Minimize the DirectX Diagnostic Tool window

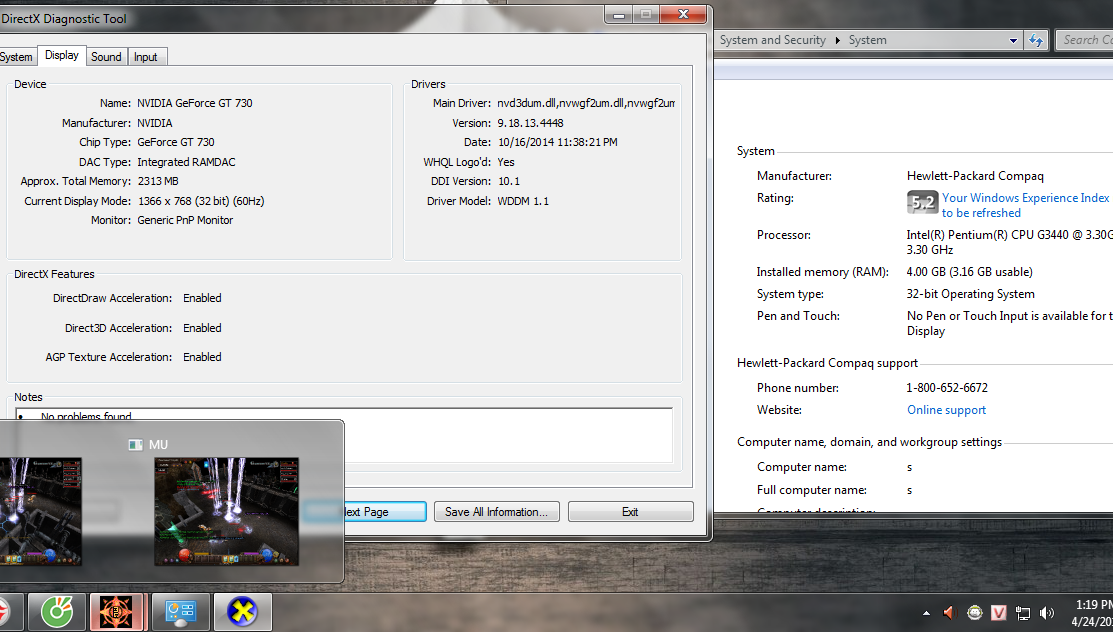619,14
